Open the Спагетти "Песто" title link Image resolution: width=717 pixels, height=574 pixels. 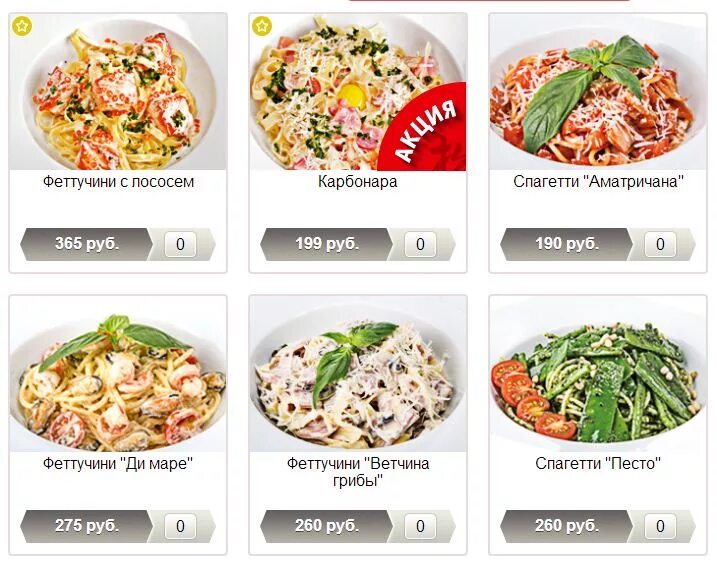click(598, 464)
